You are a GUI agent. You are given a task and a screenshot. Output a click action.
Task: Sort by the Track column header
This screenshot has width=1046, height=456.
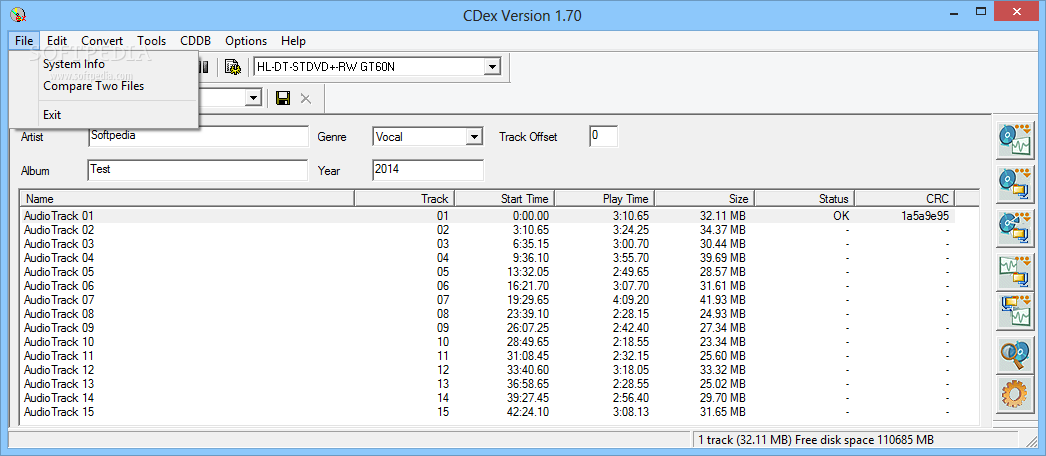click(404, 198)
